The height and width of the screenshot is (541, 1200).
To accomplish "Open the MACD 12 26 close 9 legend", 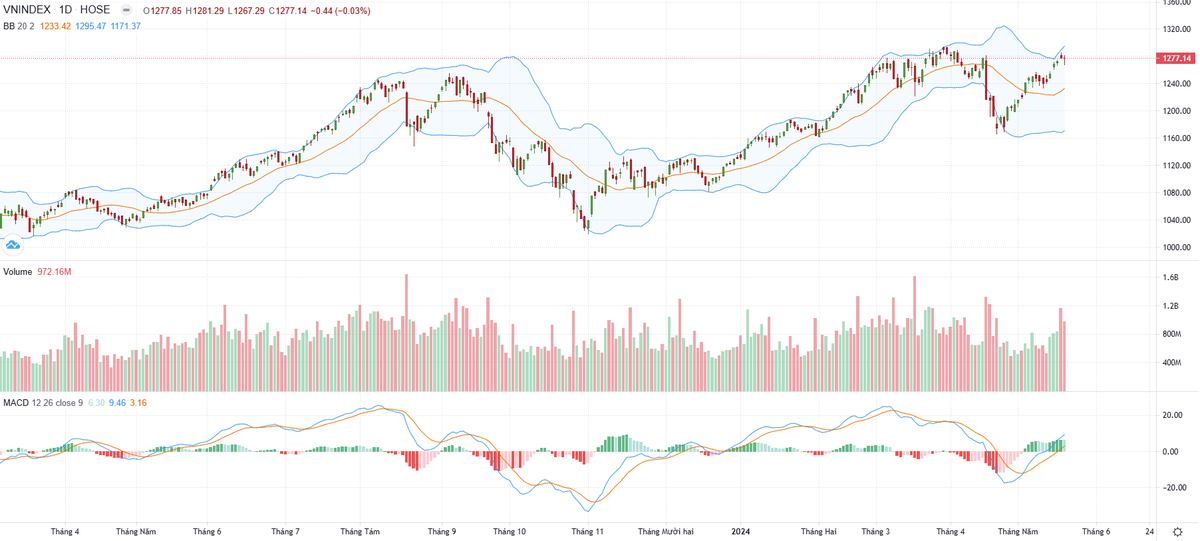I will click(43, 403).
